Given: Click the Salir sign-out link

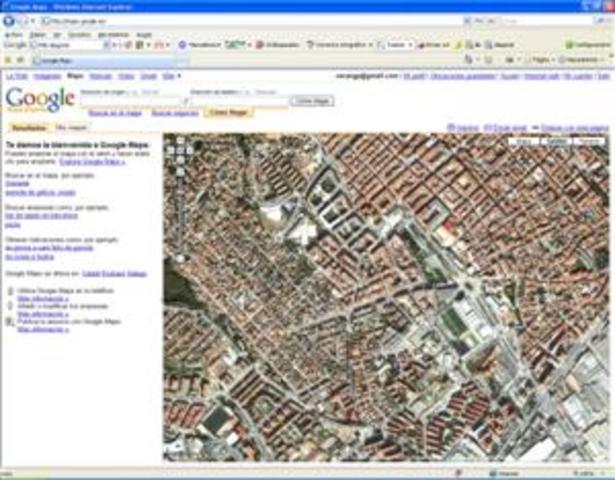Looking at the screenshot, I should (604, 76).
